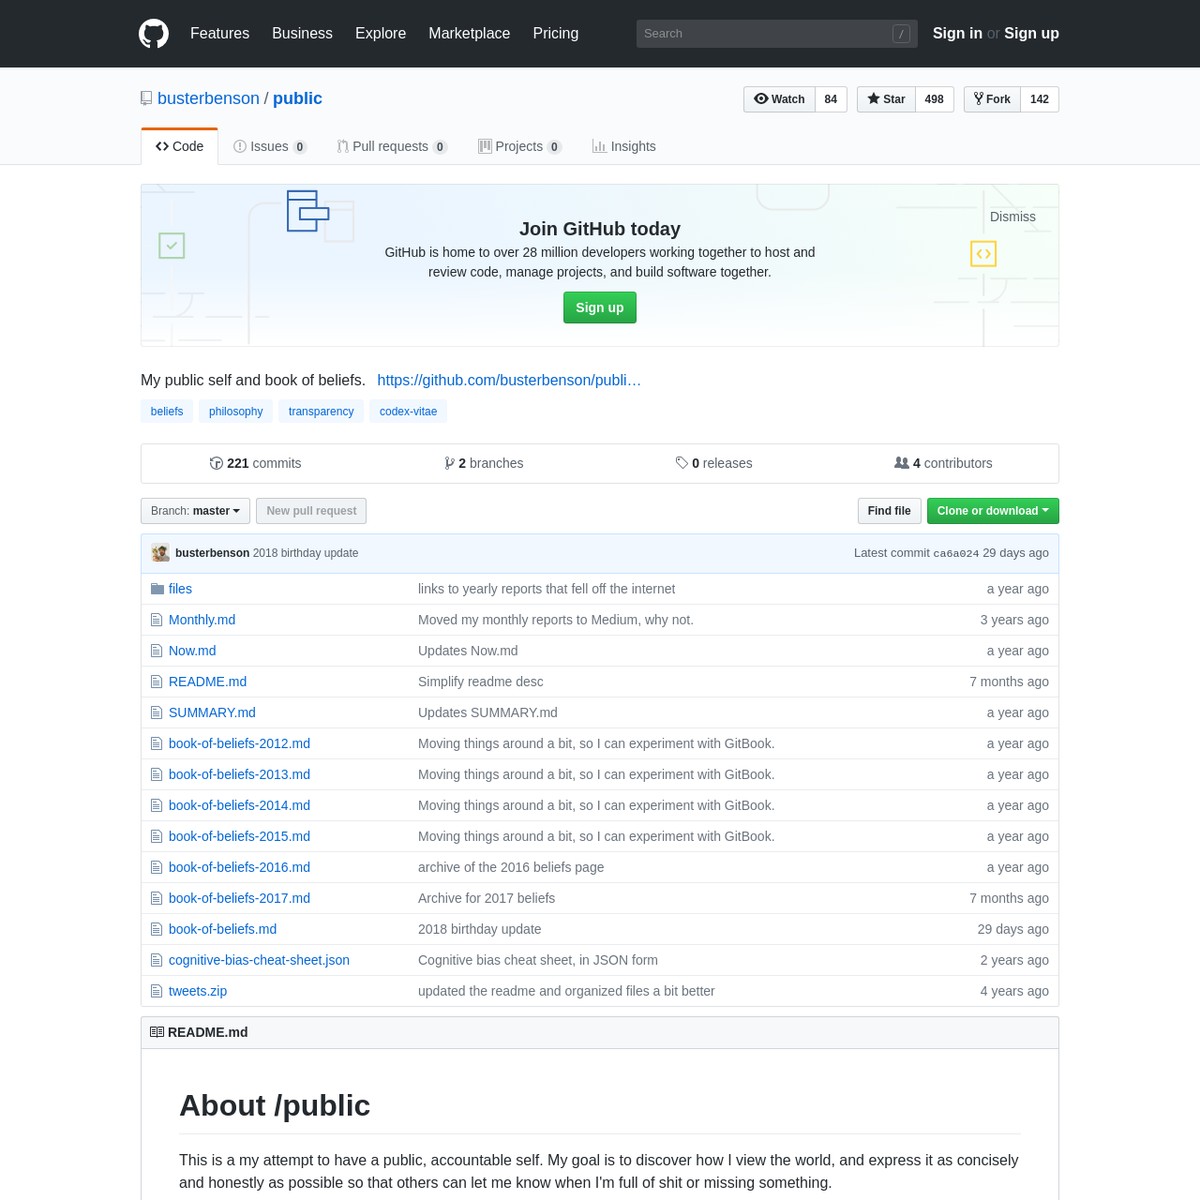Click the slash shortcut icon in search
This screenshot has height=1200, width=1200.
tap(901, 34)
